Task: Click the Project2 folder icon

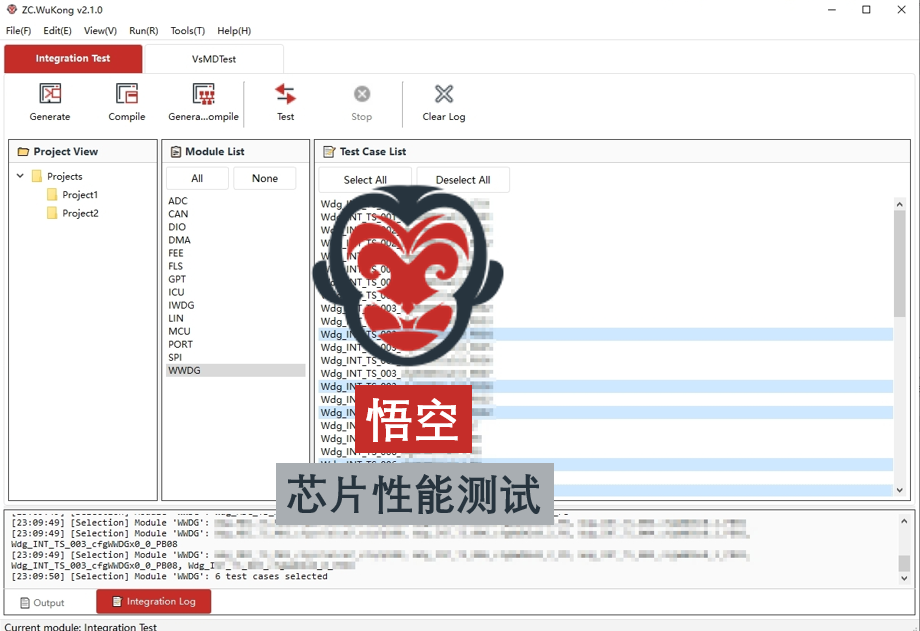Action: pos(52,213)
